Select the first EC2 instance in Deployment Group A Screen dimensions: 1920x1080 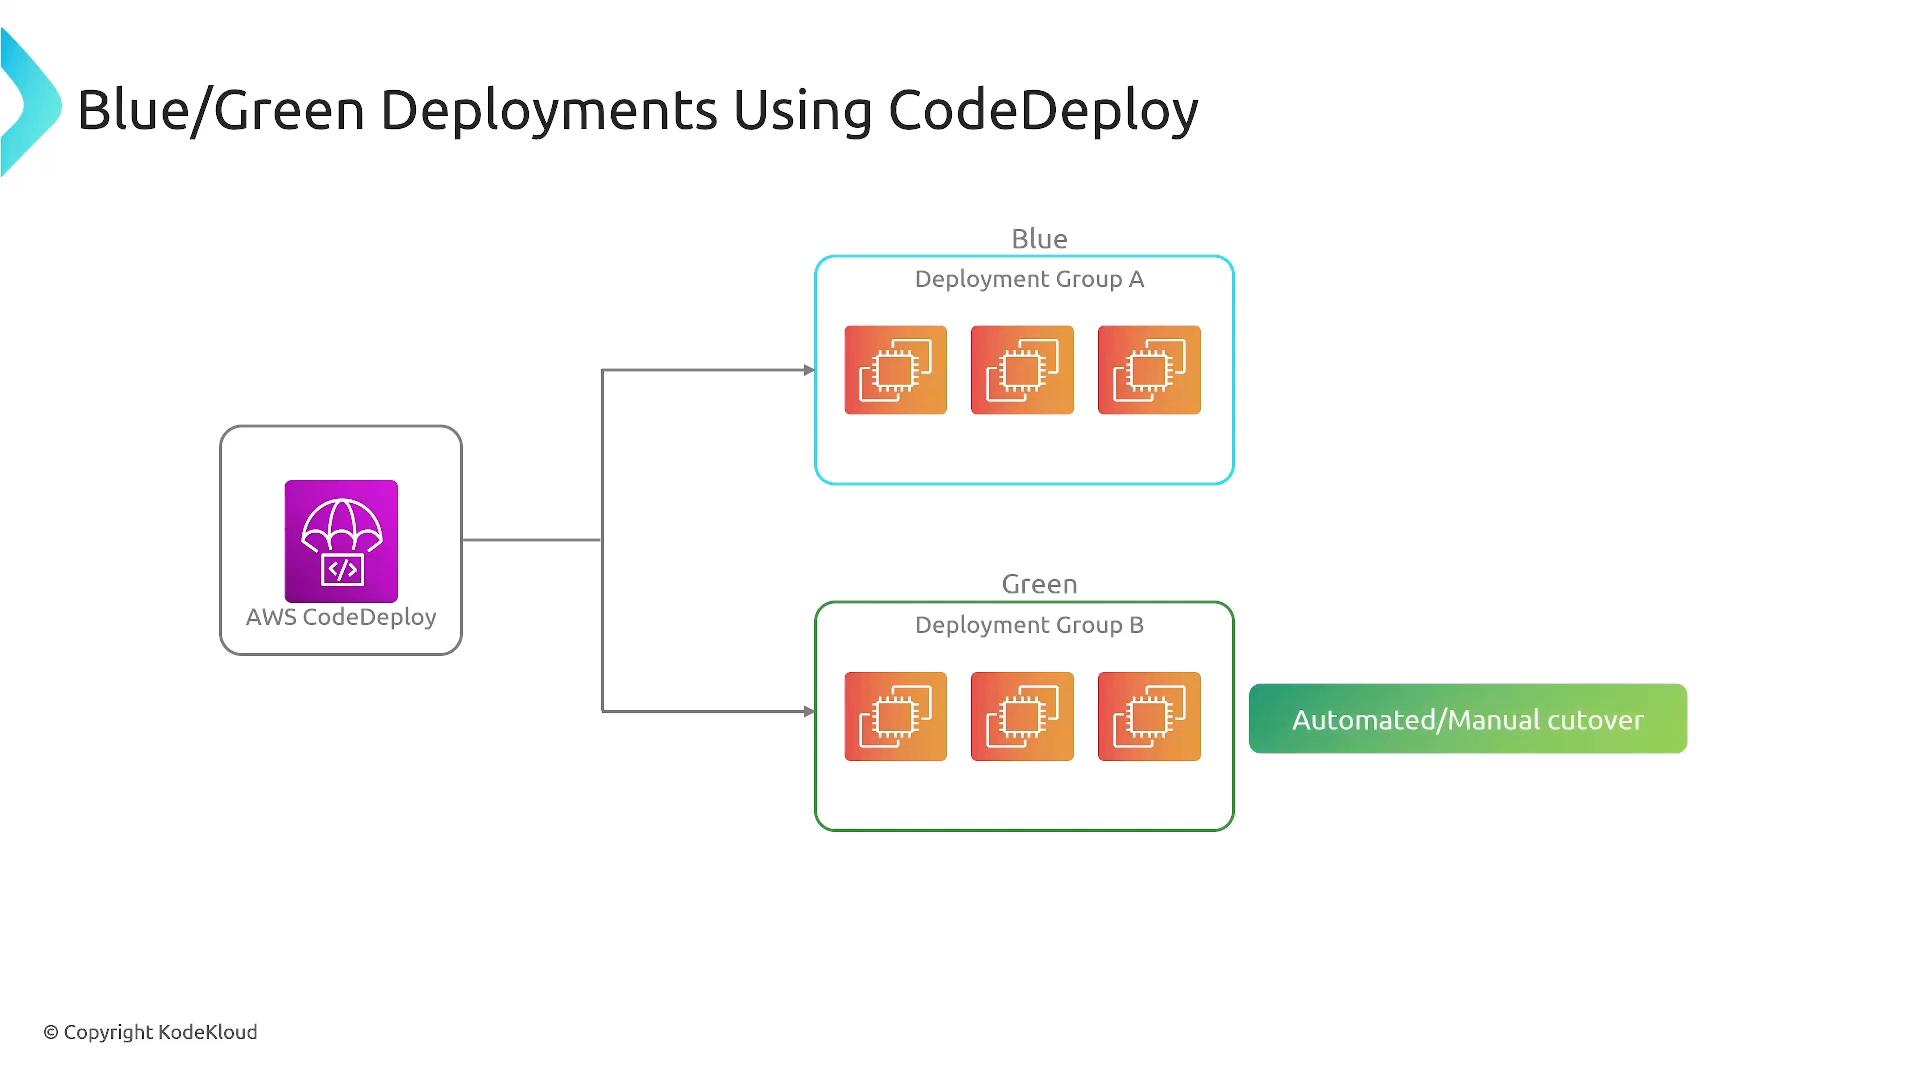895,370
